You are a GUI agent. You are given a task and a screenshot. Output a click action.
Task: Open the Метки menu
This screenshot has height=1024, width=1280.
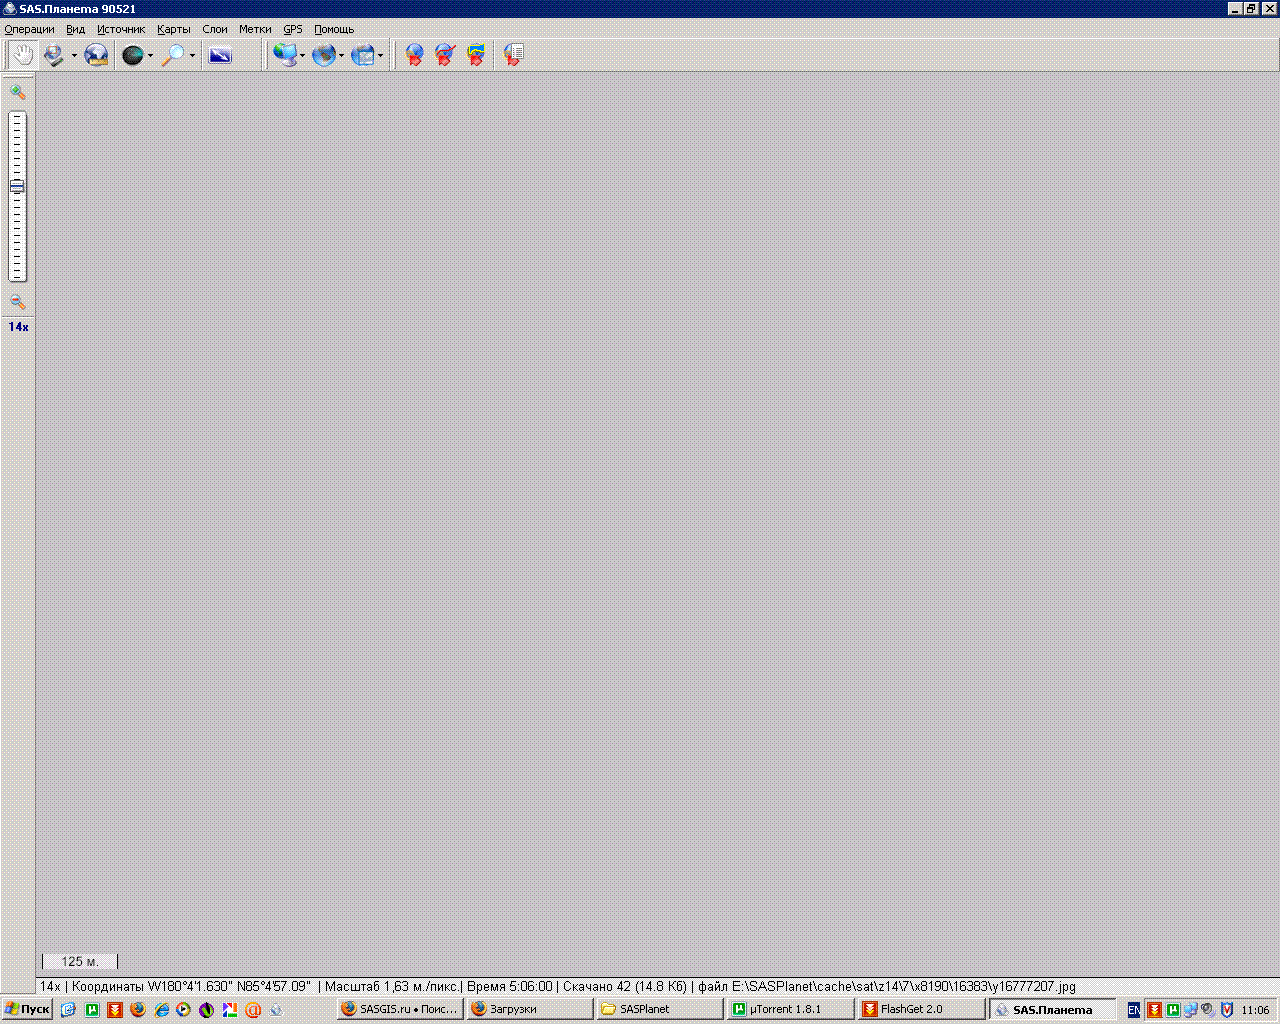(254, 29)
